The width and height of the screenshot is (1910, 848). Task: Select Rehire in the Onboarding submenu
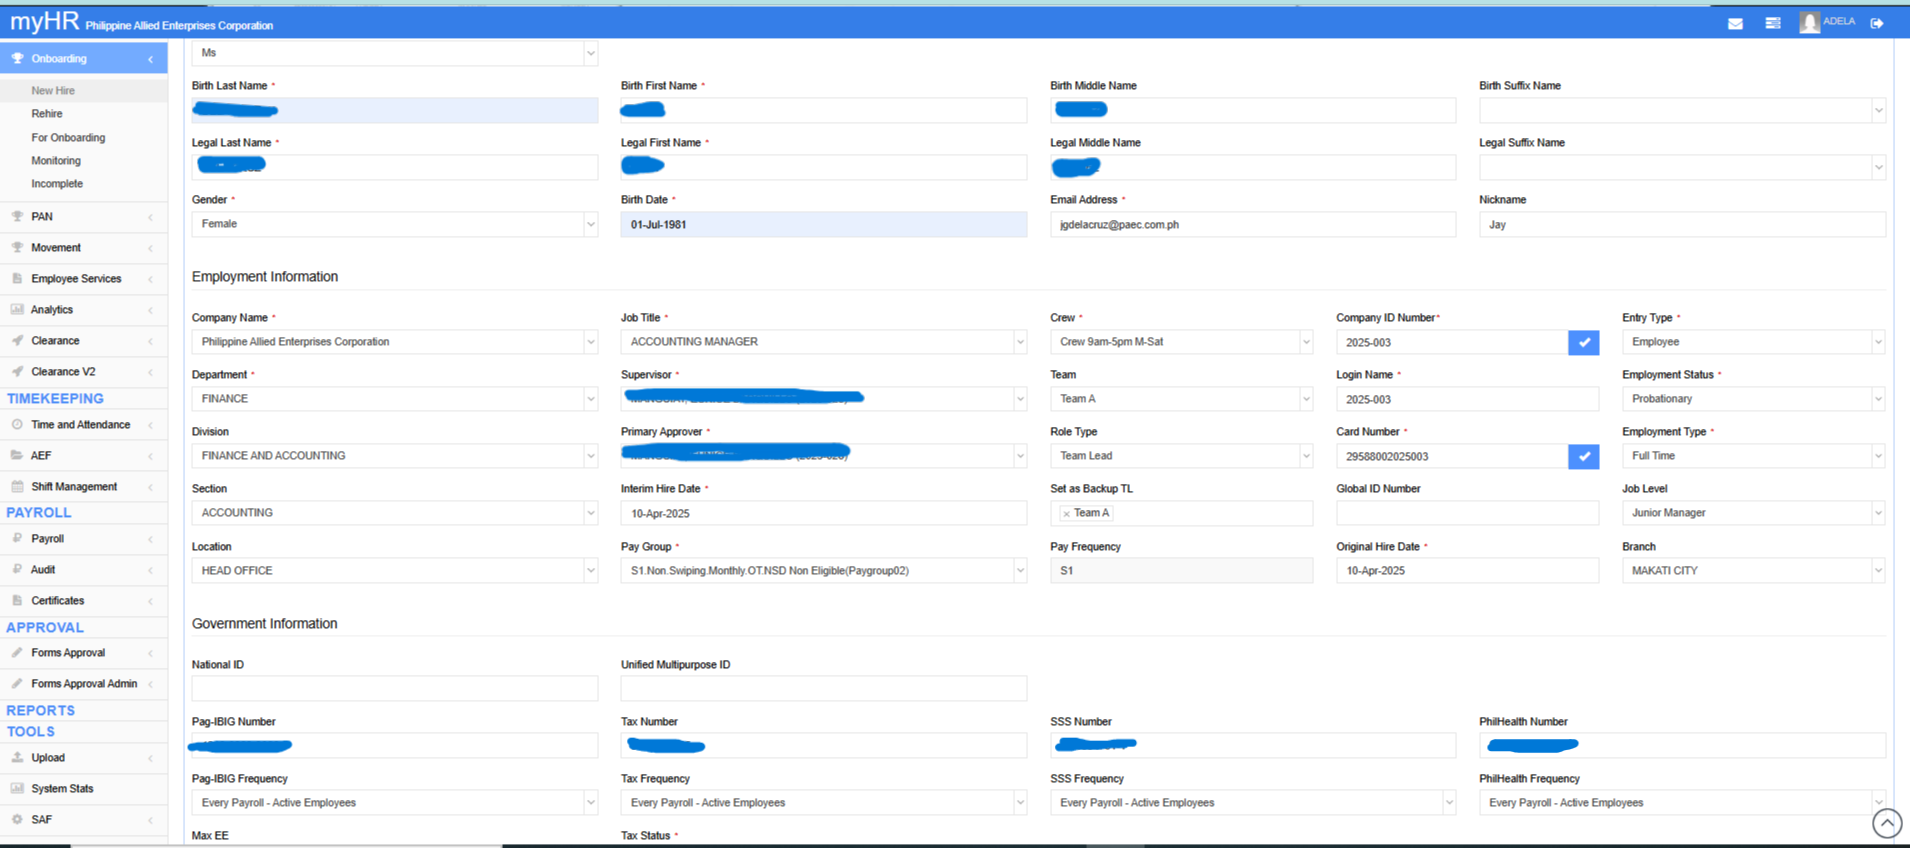[x=47, y=114]
